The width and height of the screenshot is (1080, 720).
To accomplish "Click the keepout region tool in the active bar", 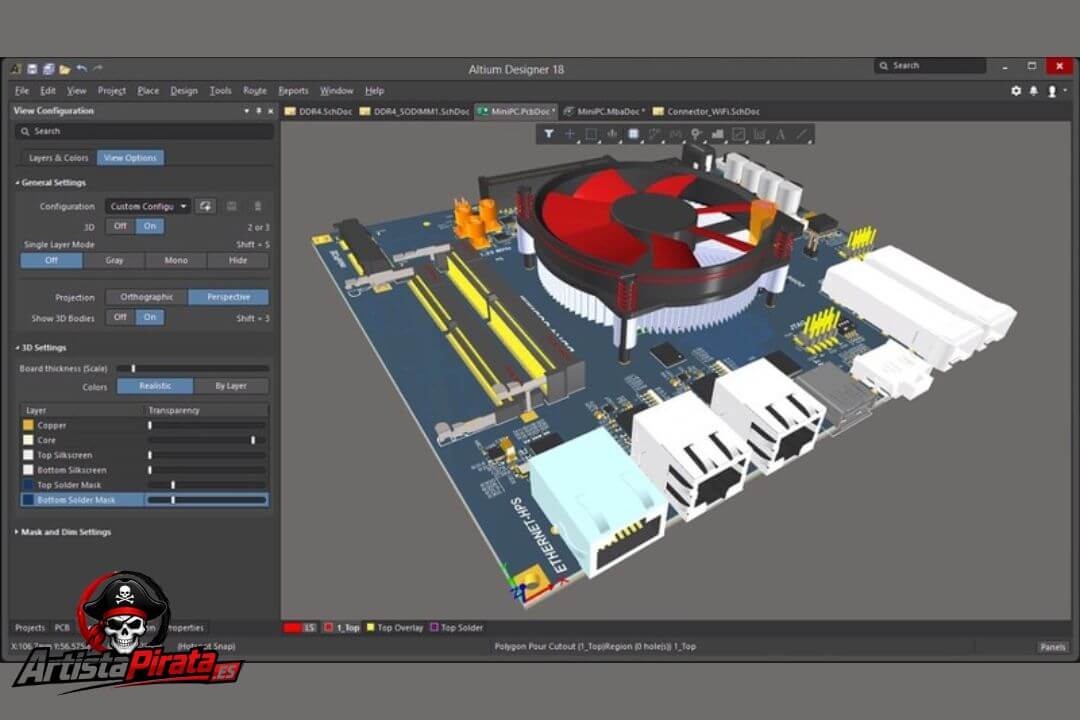I will 738,134.
